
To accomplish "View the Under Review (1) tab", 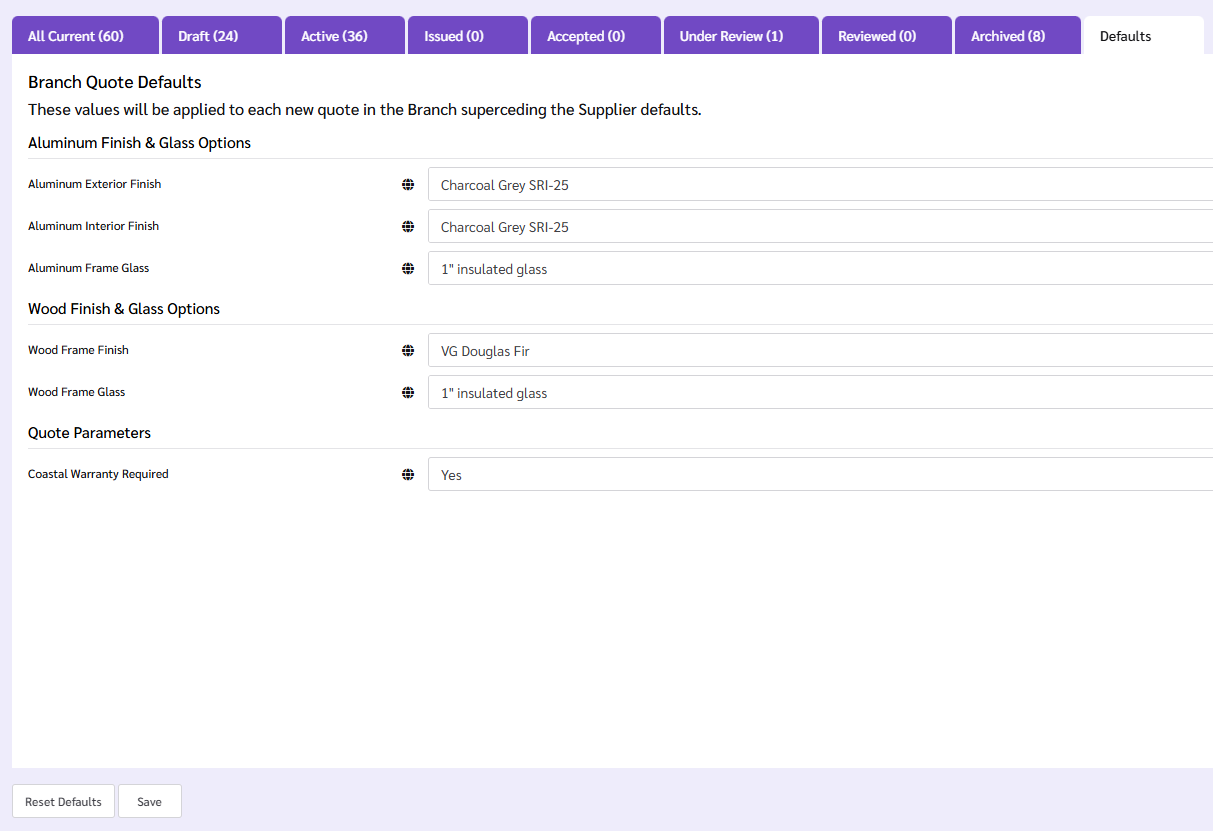I will click(x=741, y=36).
